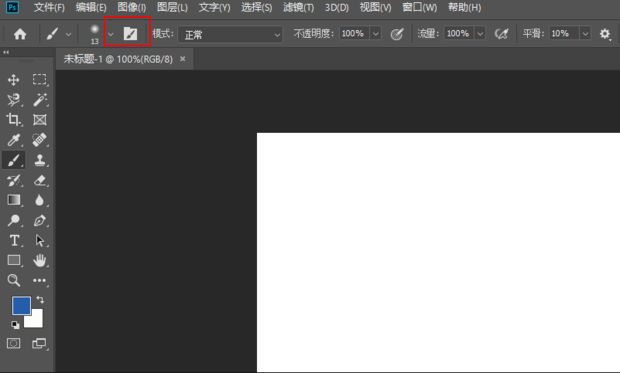Select the Eraser tool
Image resolution: width=620 pixels, height=373 pixels.
point(40,180)
